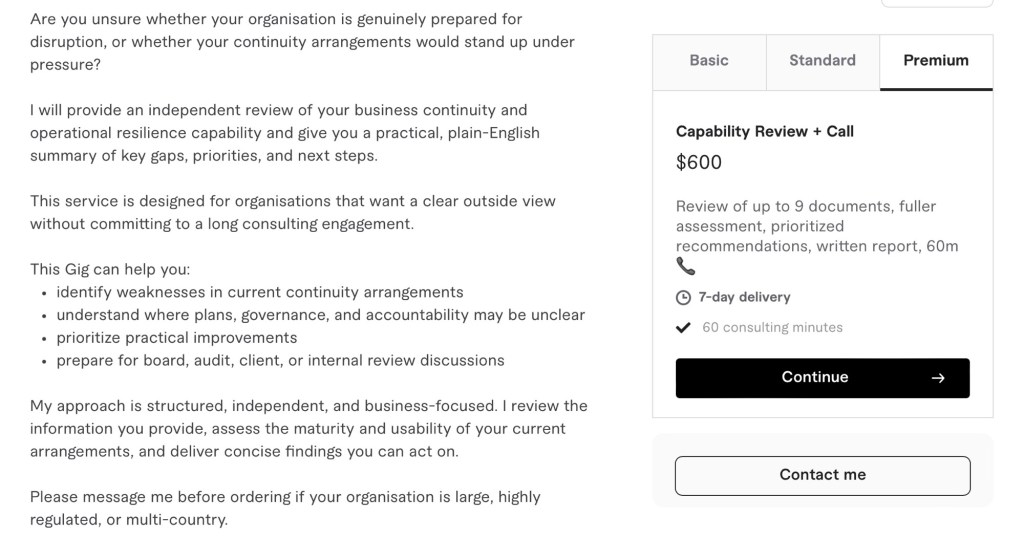Click the 7-day delivery label
Viewport: 1024px width, 539px height.
(x=744, y=297)
